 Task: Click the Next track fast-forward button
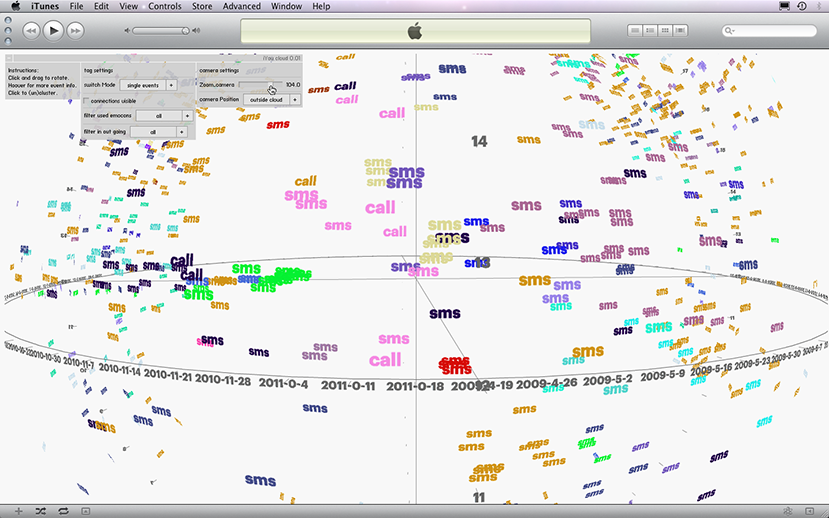pos(78,31)
